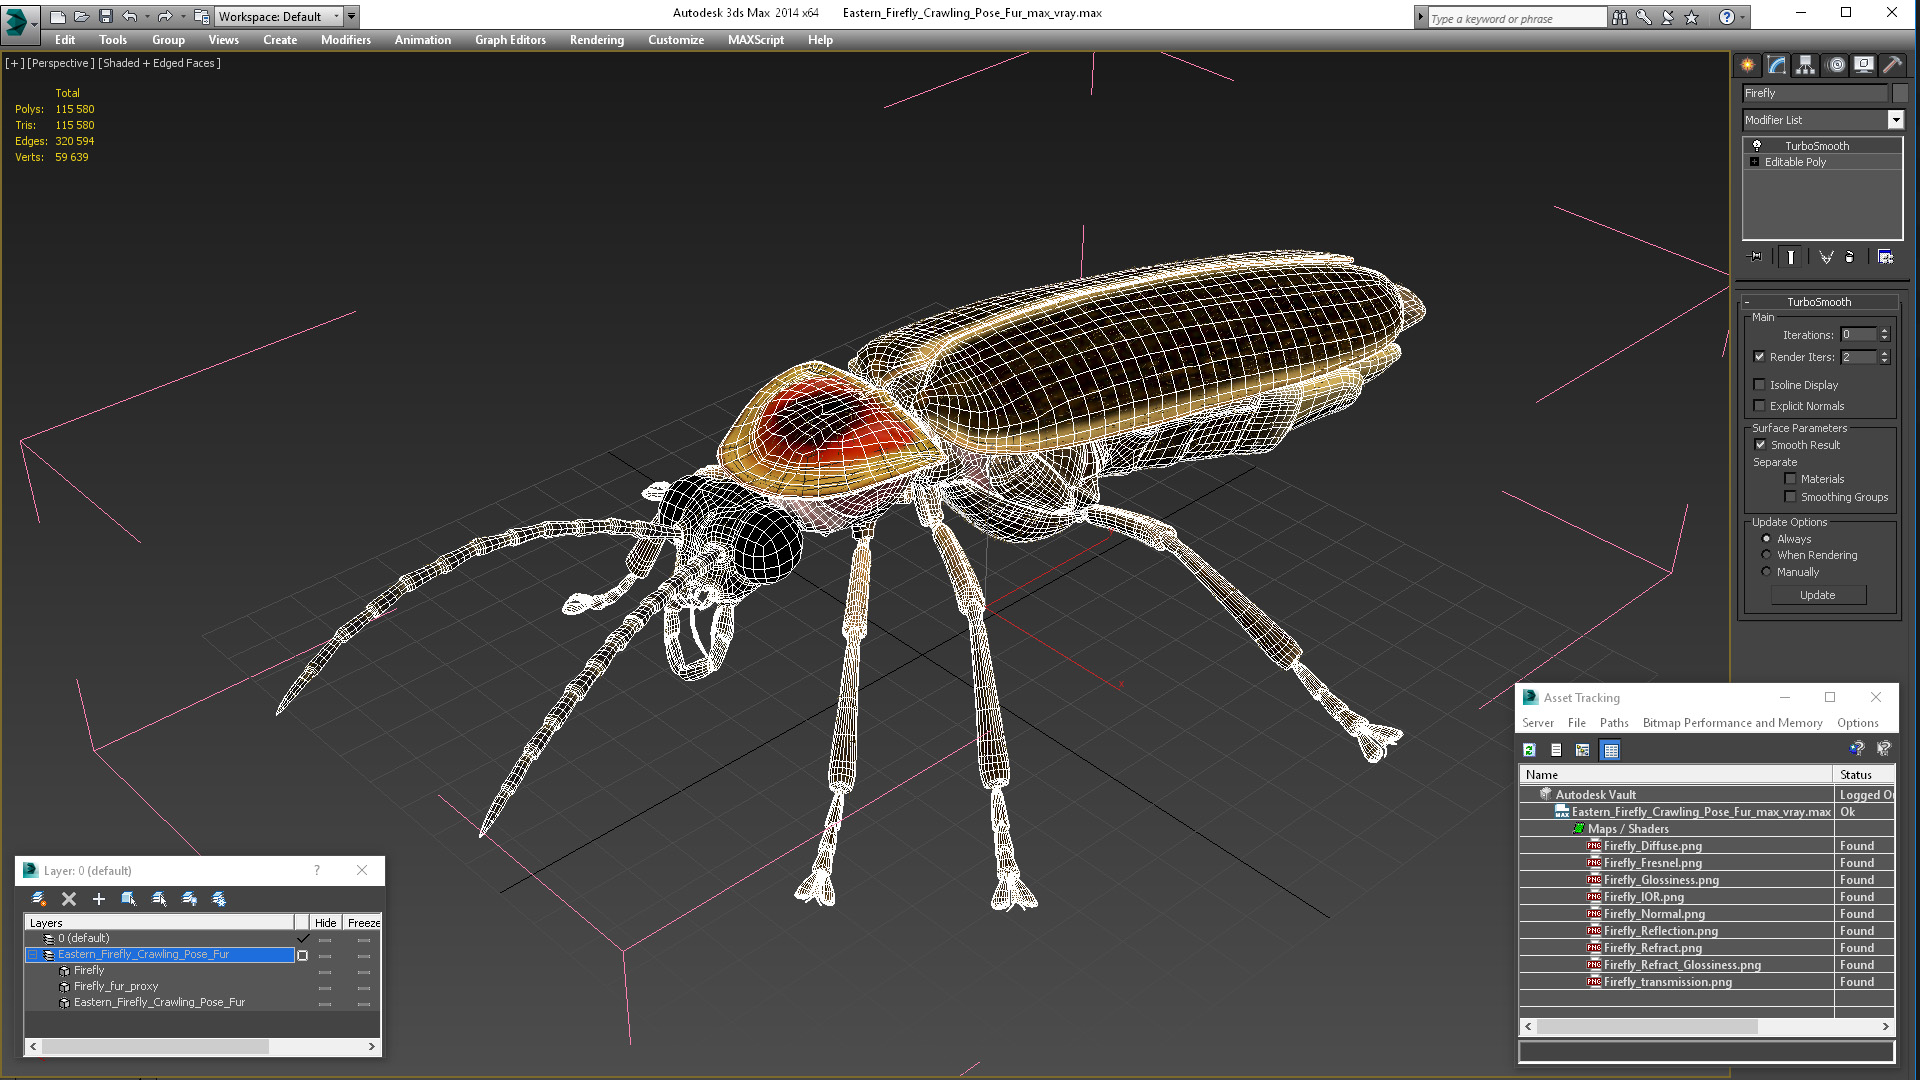Click the keyword search input field

(x=1515, y=18)
